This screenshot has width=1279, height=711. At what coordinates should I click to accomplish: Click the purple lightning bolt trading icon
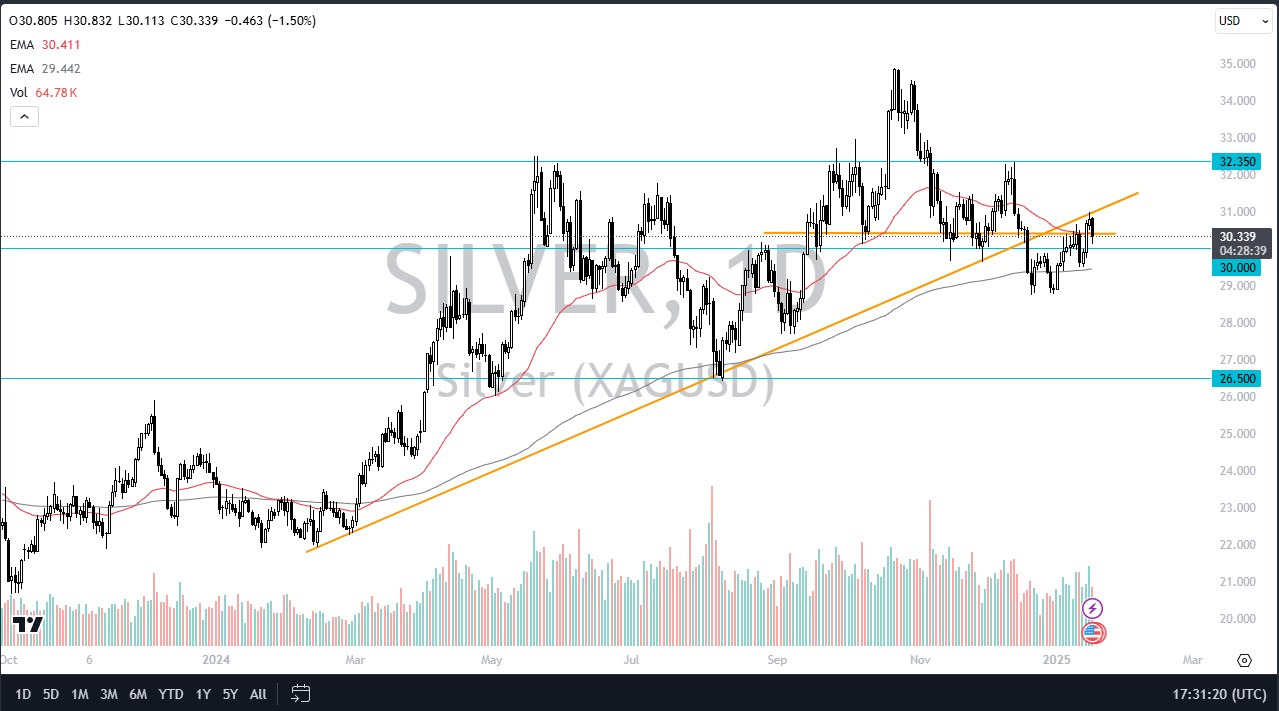pos(1093,607)
